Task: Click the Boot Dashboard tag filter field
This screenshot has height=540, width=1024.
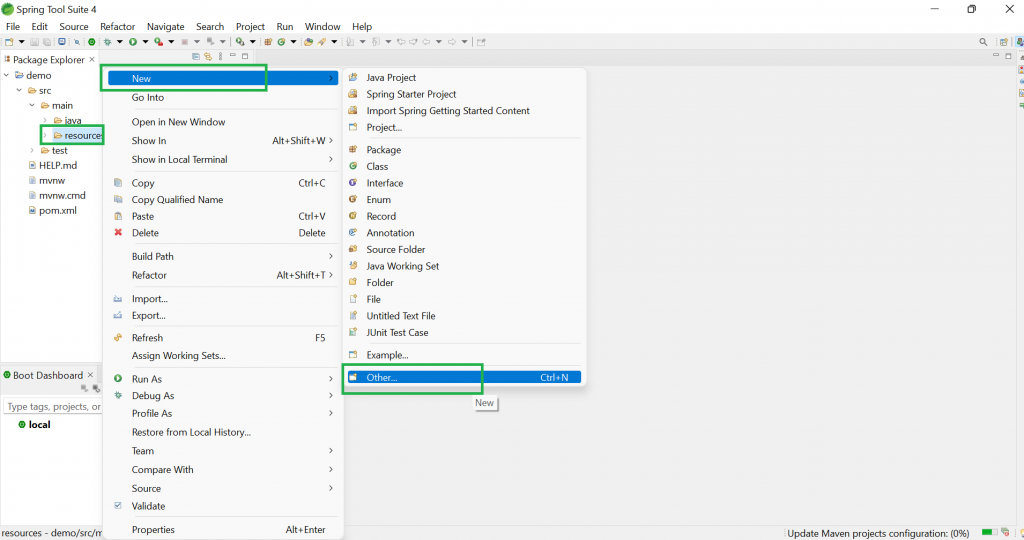Action: (x=53, y=406)
